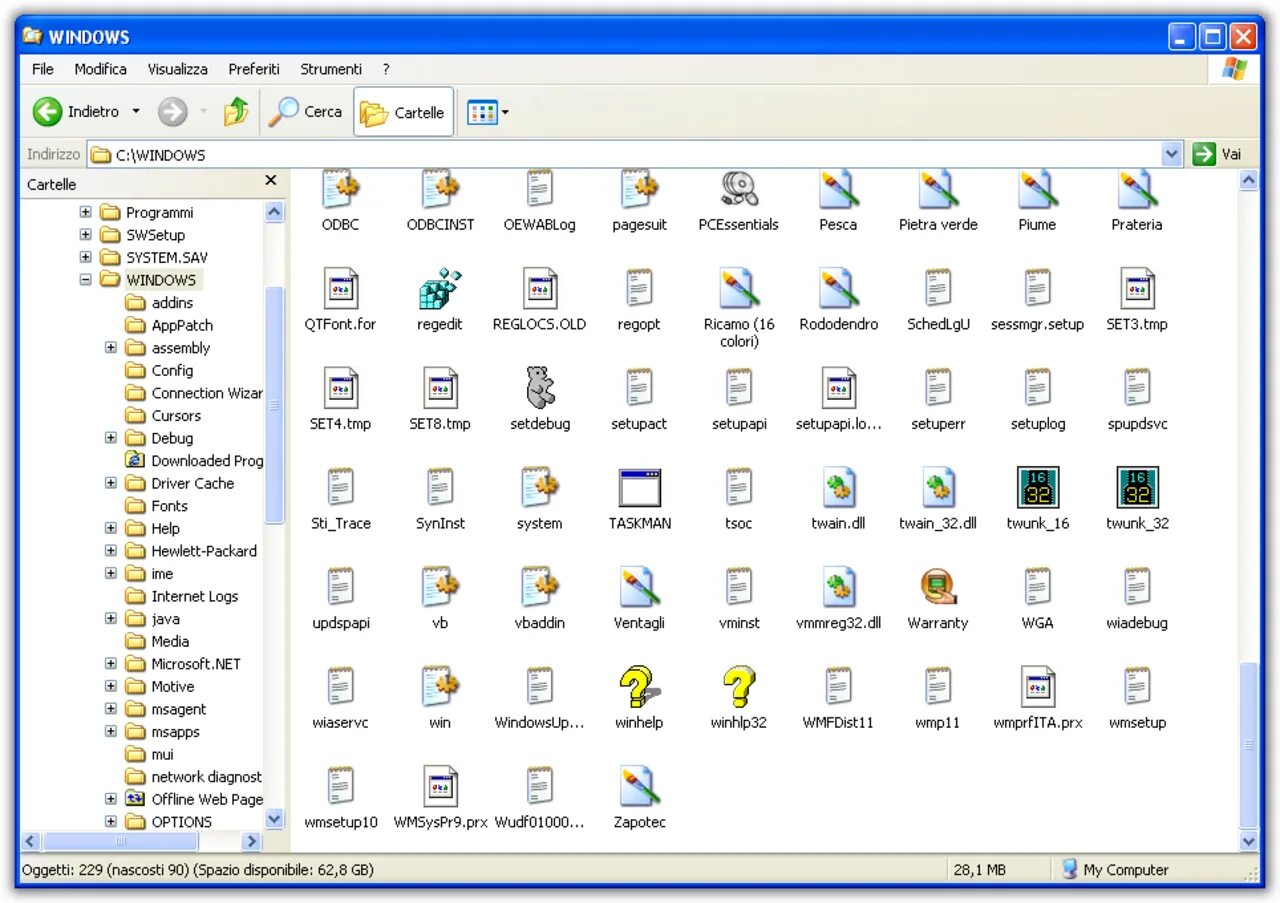Select the wmprfITA.prx file icon
This screenshot has width=1280, height=903.
1038,687
